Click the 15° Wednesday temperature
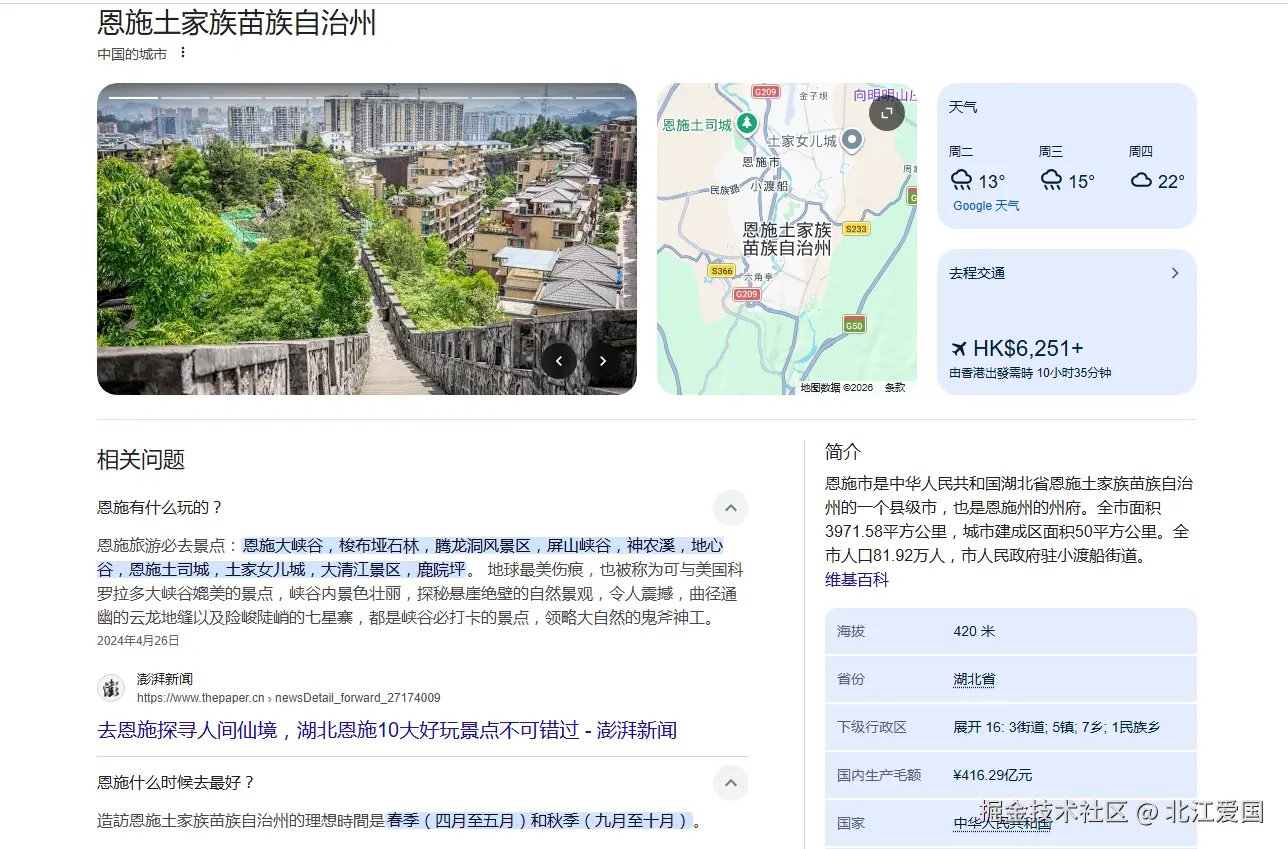 tap(1082, 181)
